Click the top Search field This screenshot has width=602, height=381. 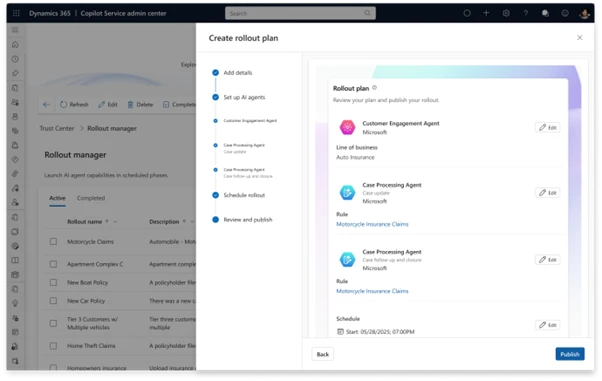(300, 13)
